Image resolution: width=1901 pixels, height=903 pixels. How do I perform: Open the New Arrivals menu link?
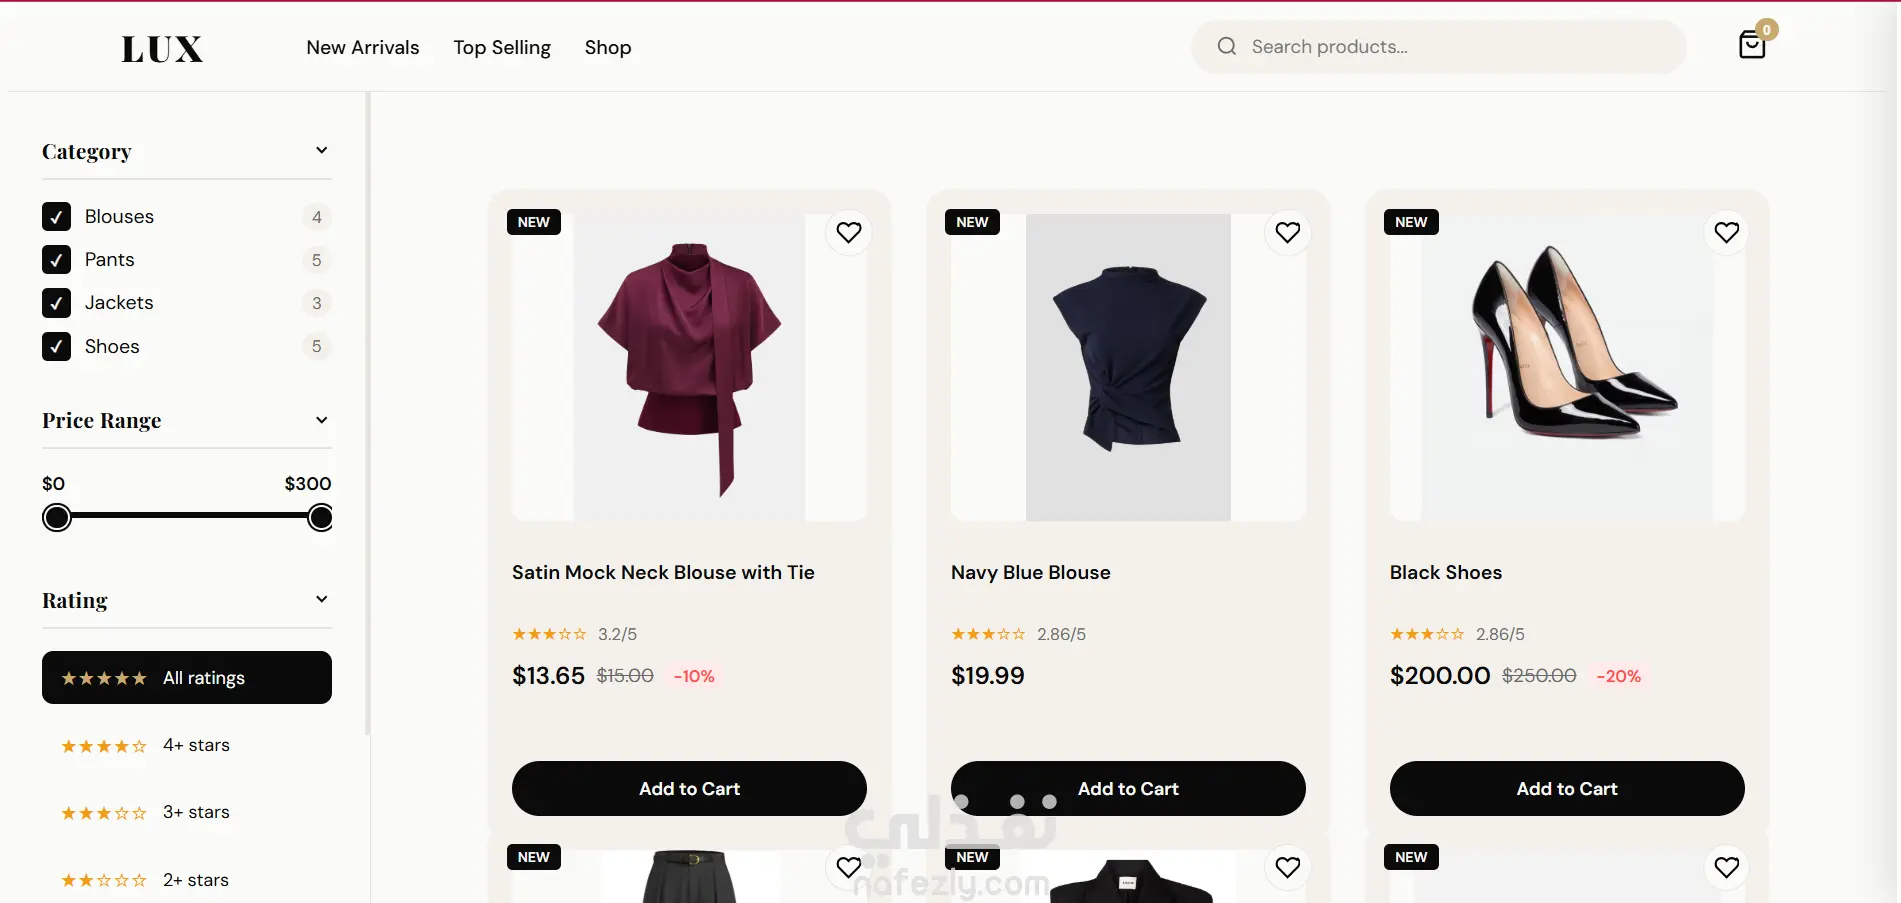[x=363, y=47]
